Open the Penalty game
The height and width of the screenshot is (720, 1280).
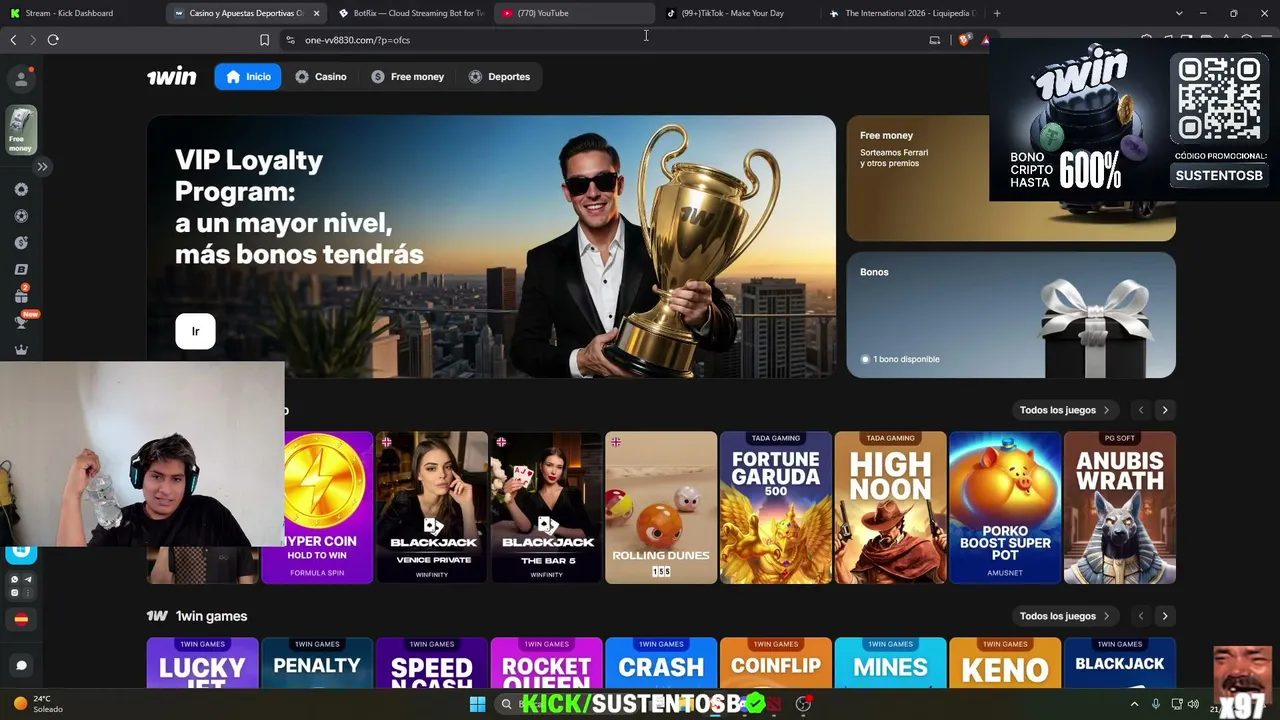point(317,663)
